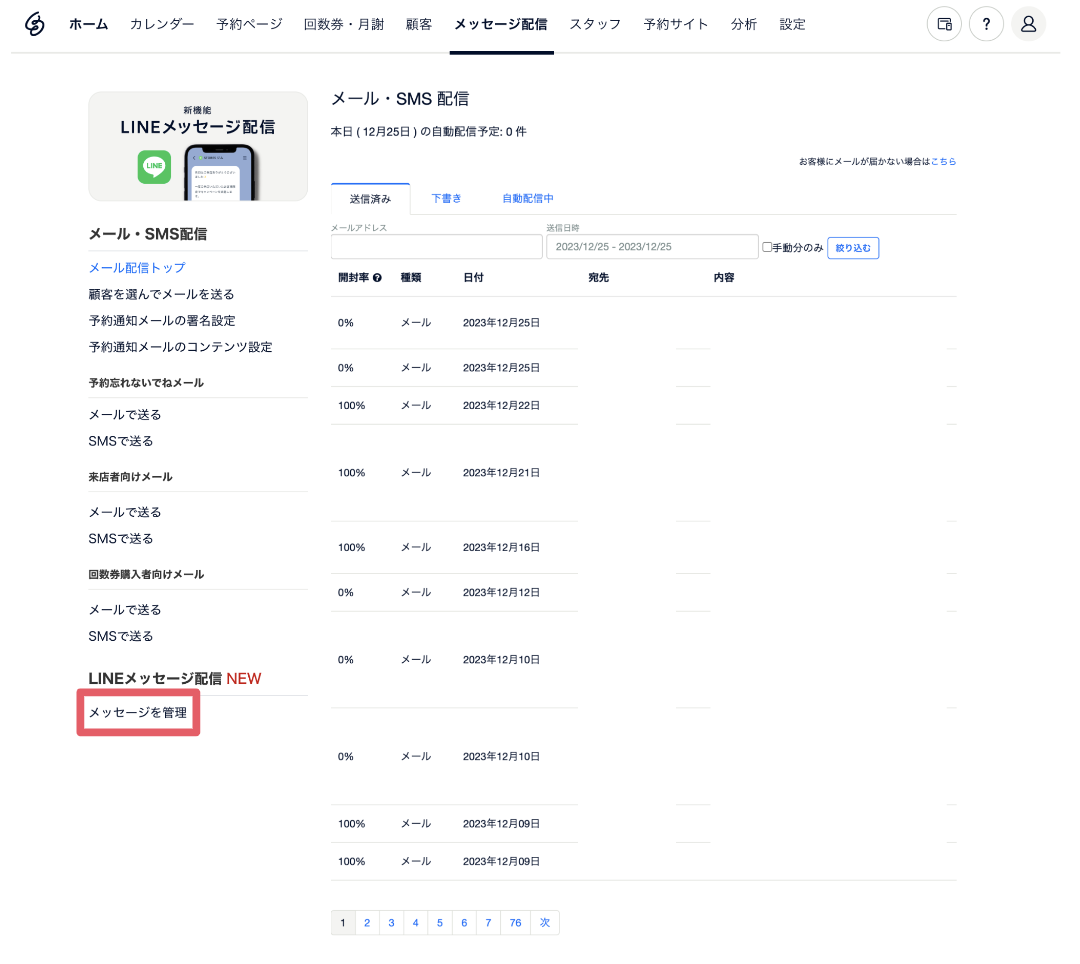1080x964 pixels.
Task: Open メッセージを管理 under LINE配信
Action: pos(138,712)
